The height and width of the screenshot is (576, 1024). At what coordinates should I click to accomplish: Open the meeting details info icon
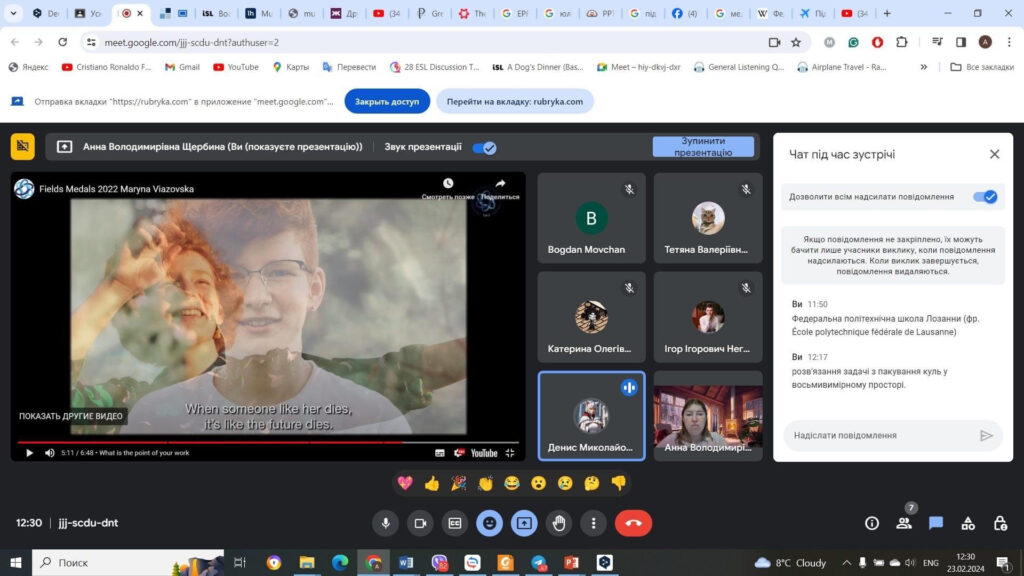click(x=872, y=523)
